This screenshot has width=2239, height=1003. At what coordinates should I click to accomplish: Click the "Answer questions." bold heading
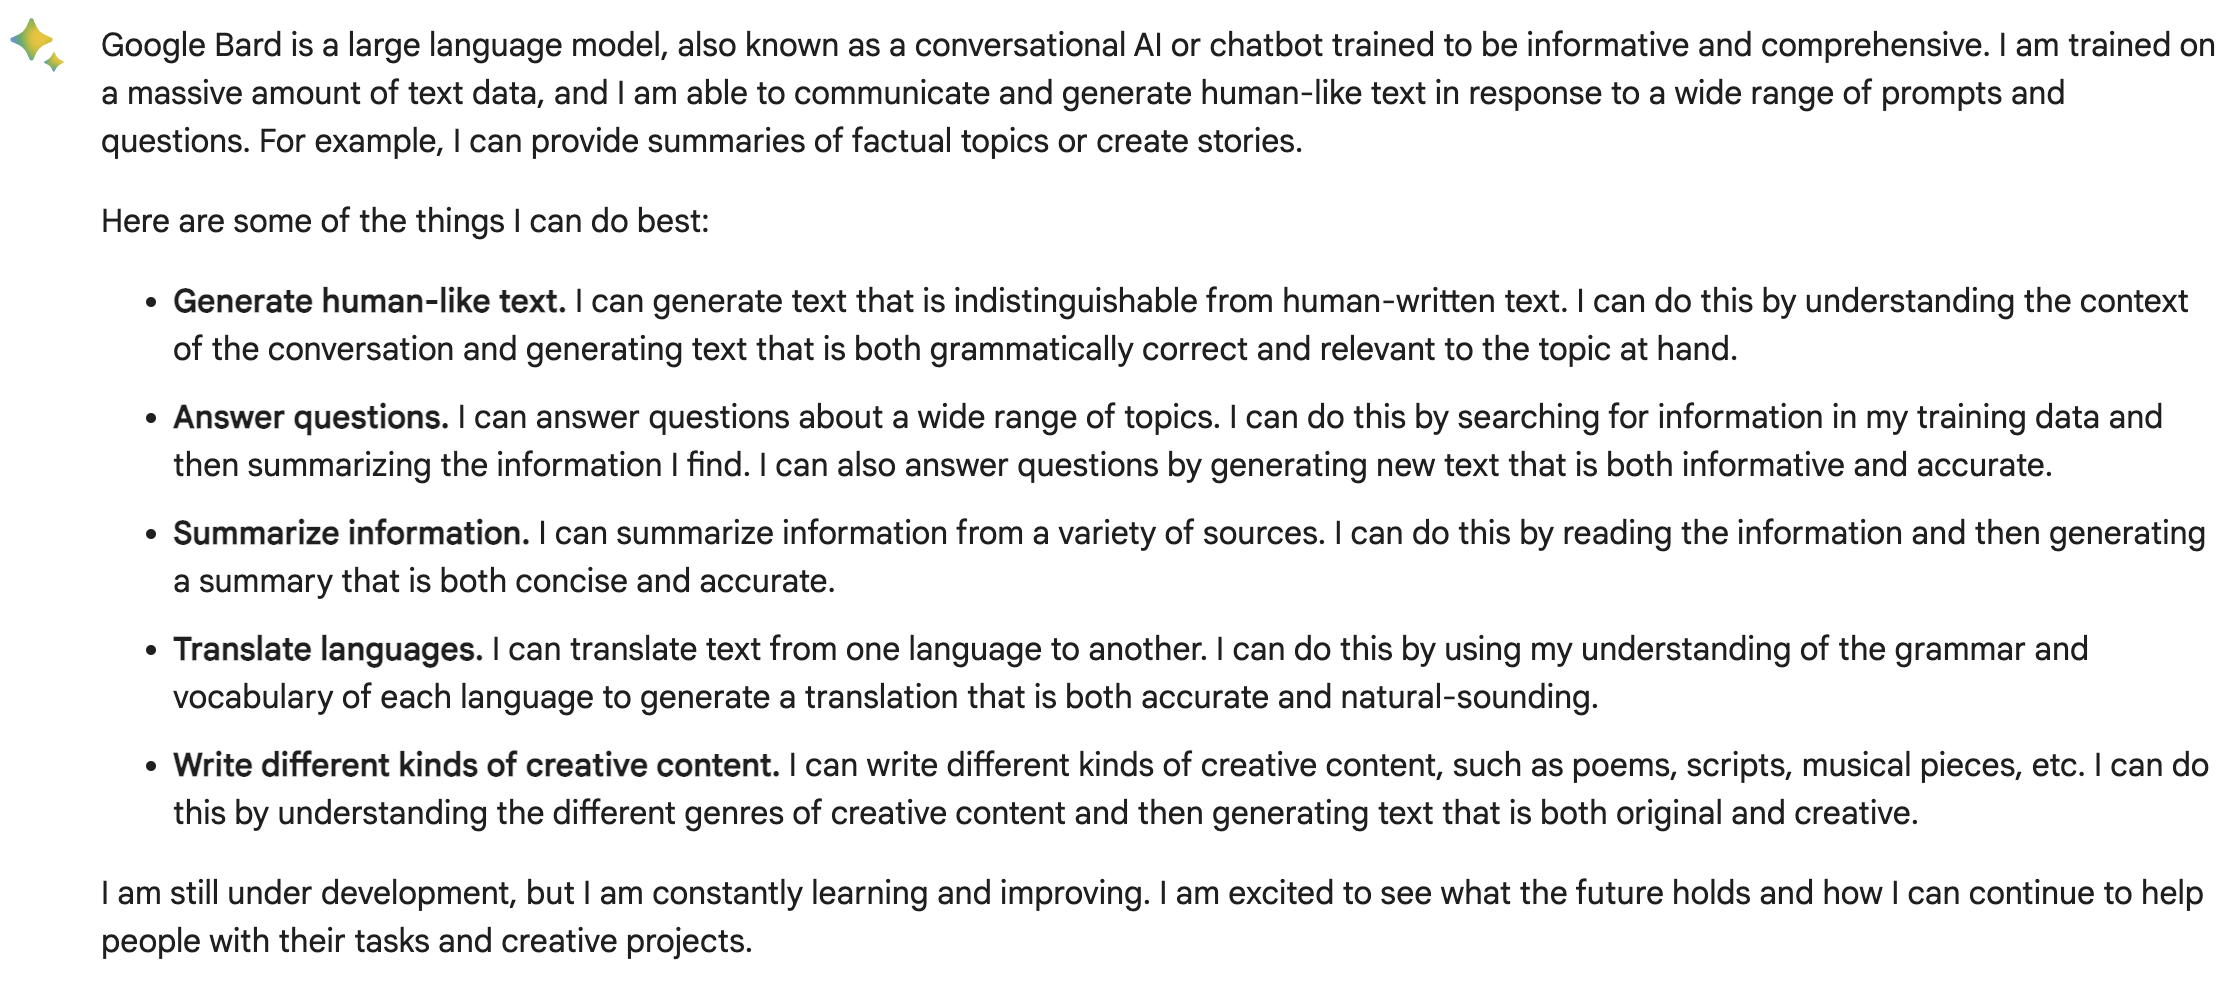[310, 418]
